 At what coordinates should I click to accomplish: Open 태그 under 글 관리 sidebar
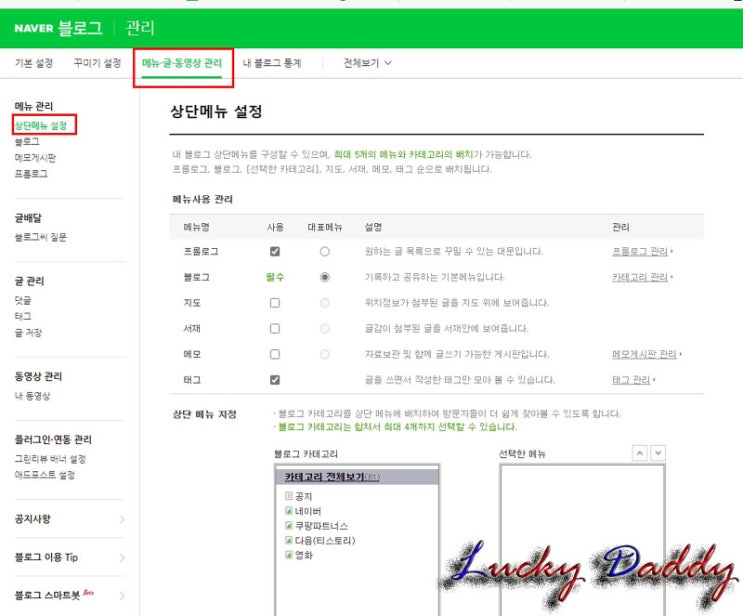pyautogui.click(x=23, y=316)
